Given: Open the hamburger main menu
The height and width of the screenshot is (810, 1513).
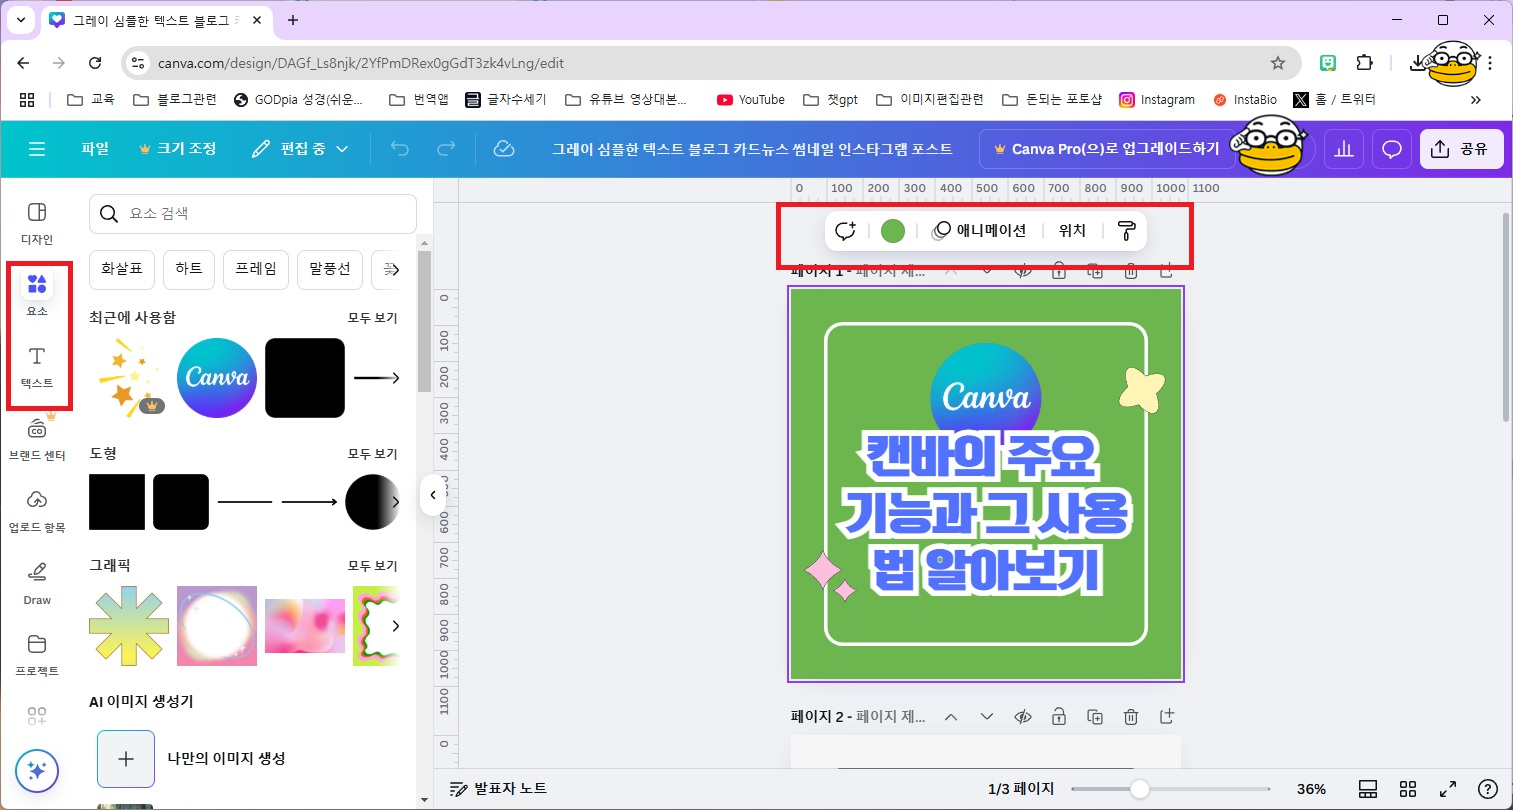Looking at the screenshot, I should pos(37,149).
